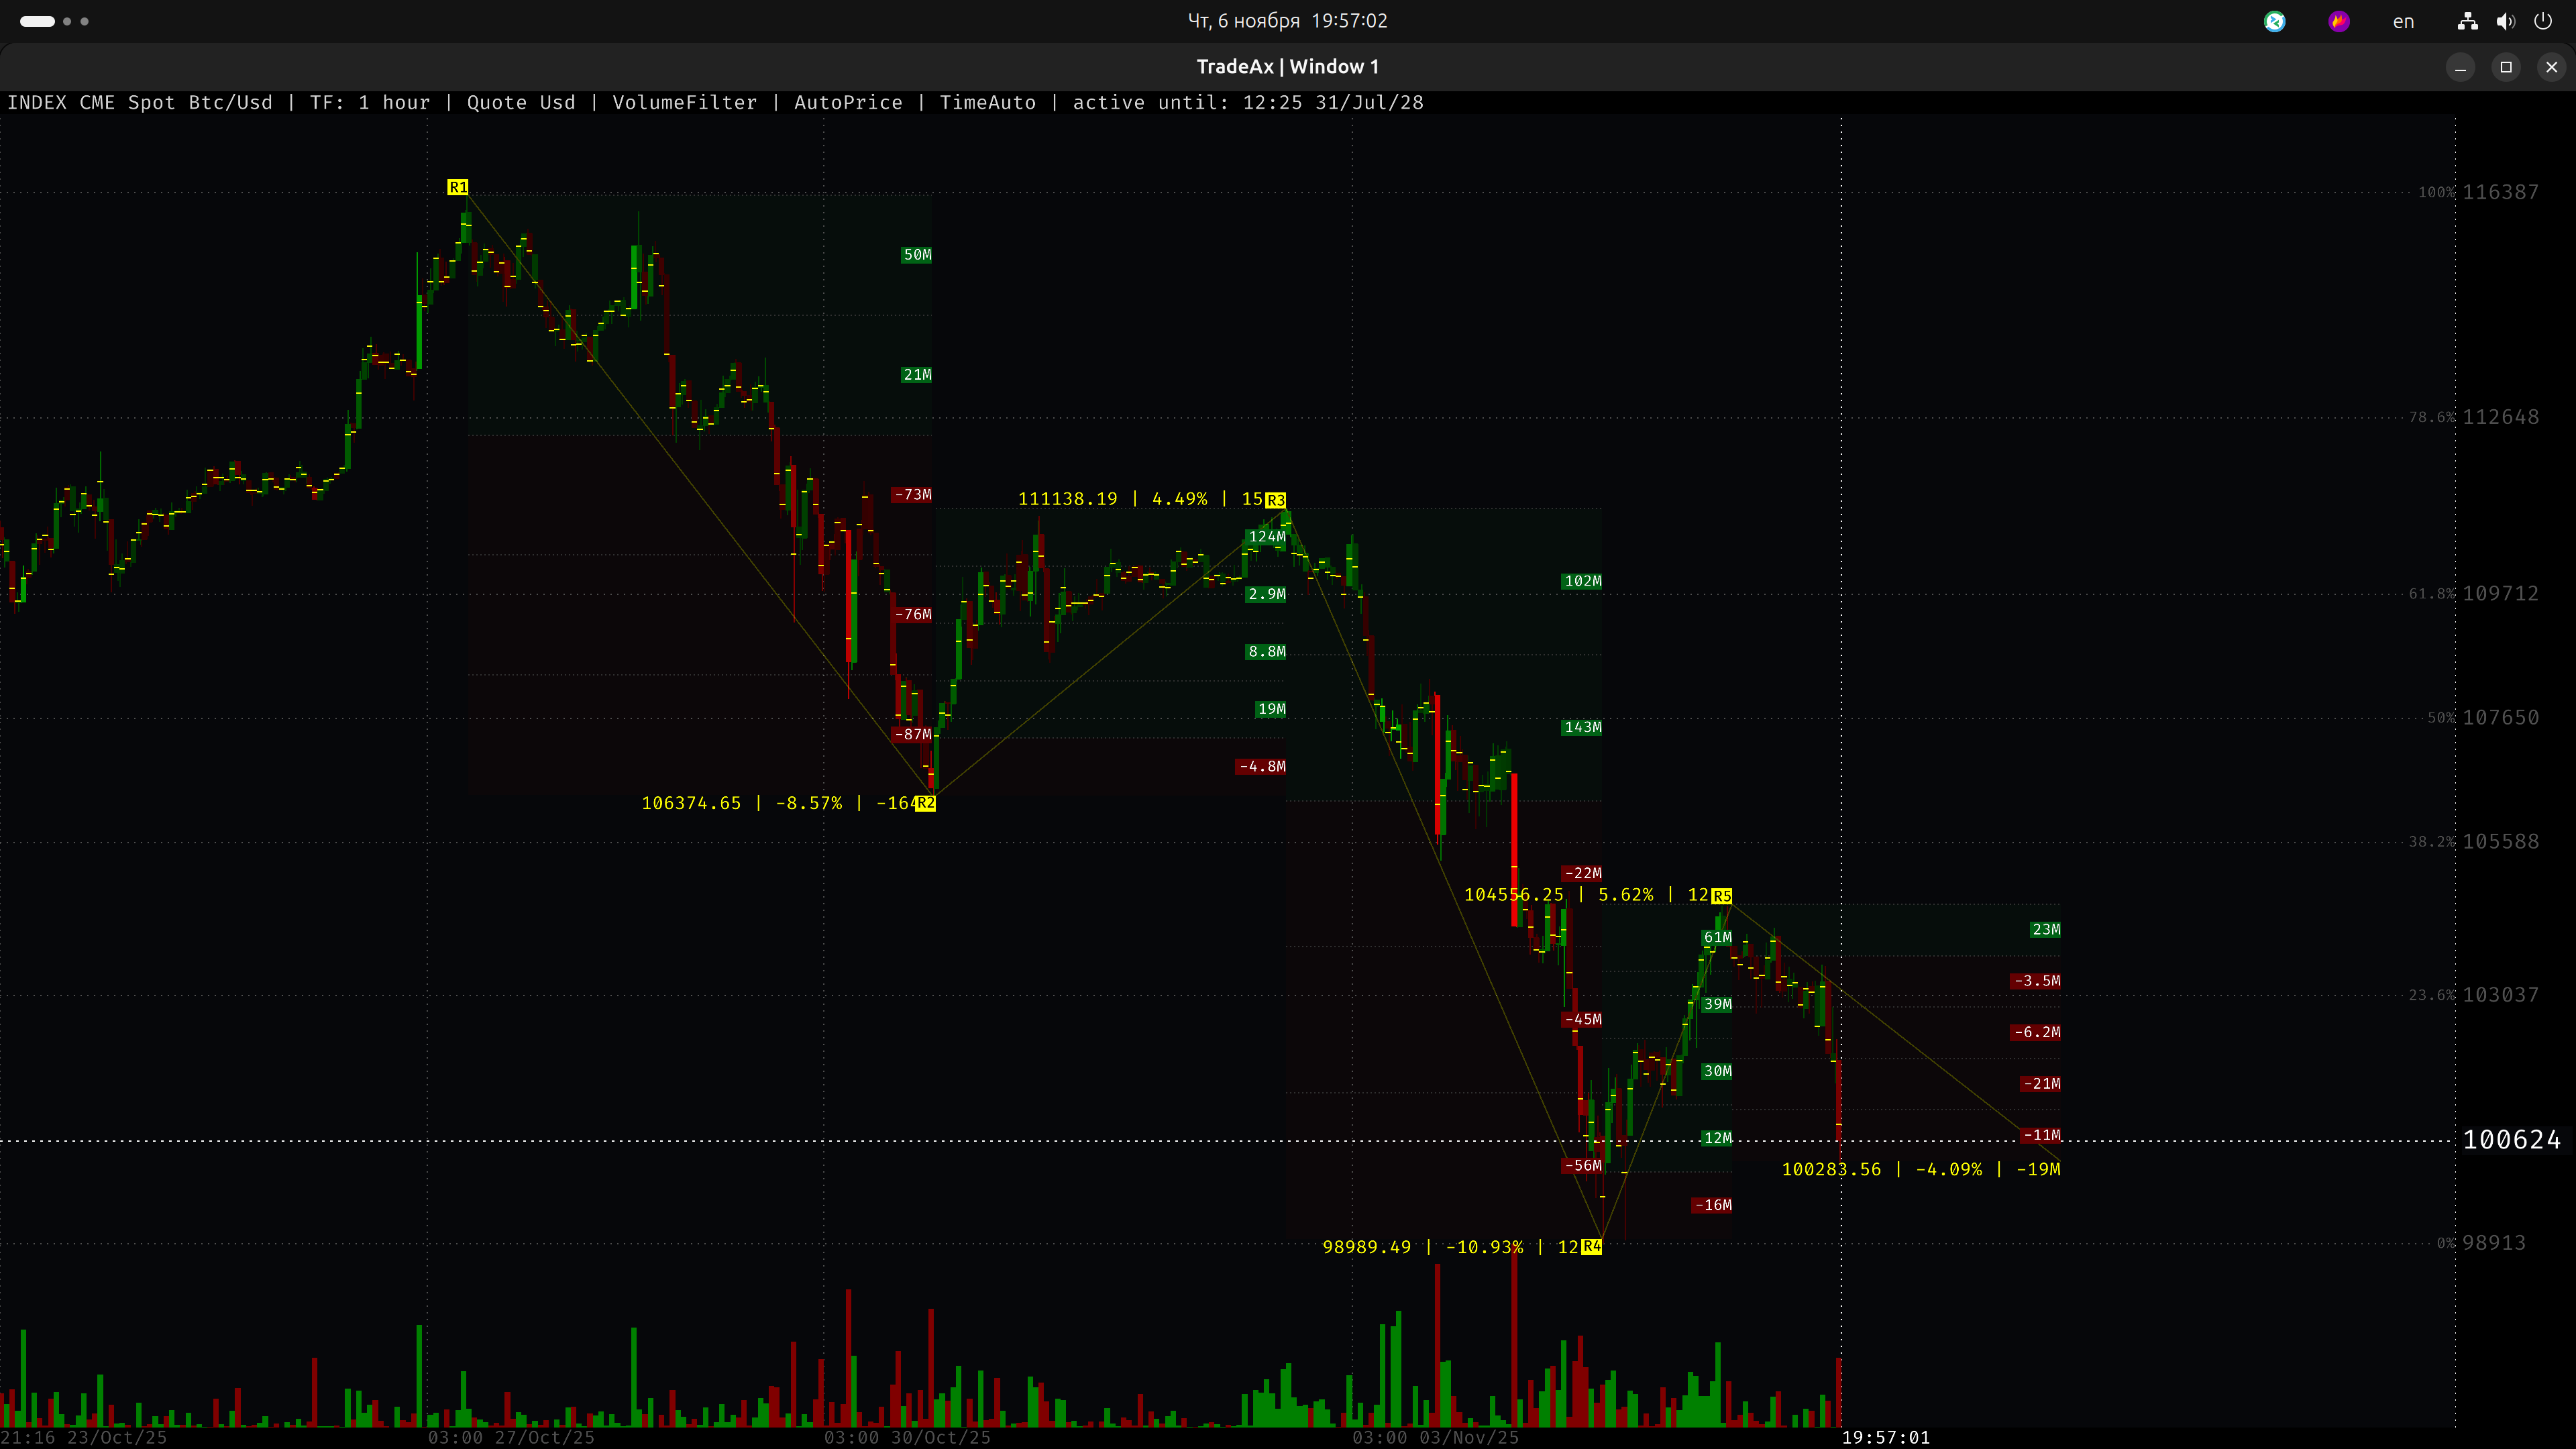Toggle AutoPrice option in header
Screen dimensions: 2576x1449
(x=848, y=102)
